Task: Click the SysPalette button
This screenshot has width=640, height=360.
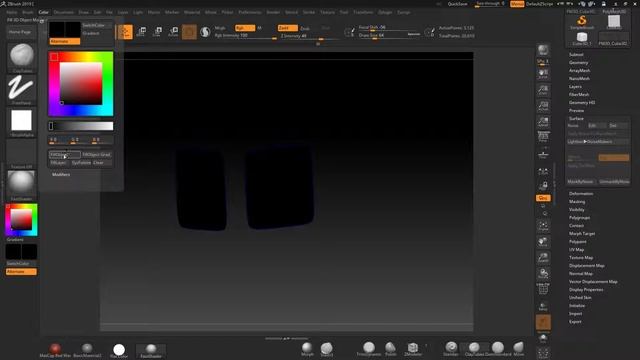Action: pyautogui.click(x=81, y=162)
